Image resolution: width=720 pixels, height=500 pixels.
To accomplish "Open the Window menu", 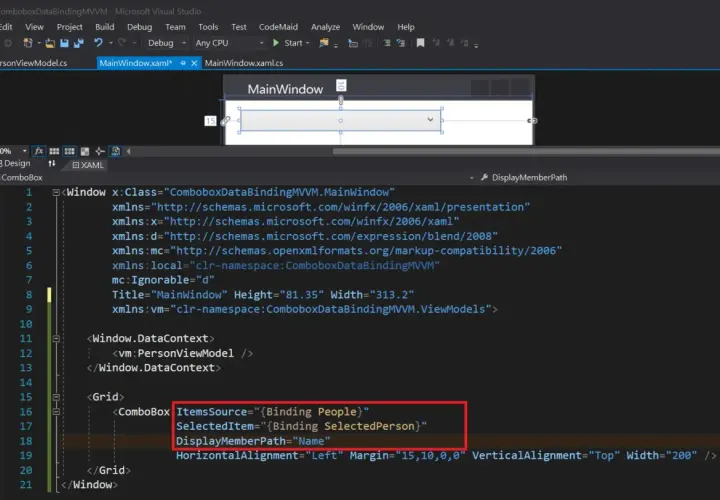I will point(368,27).
